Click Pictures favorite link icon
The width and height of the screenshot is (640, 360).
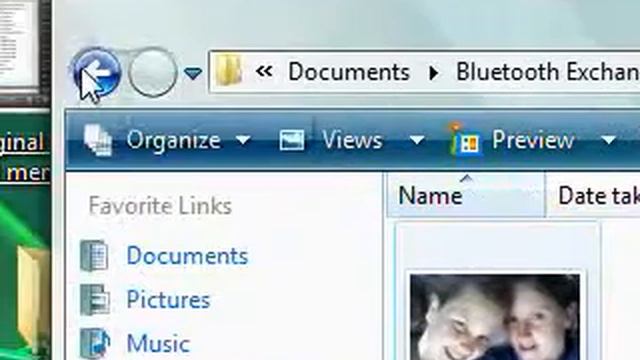click(x=96, y=300)
